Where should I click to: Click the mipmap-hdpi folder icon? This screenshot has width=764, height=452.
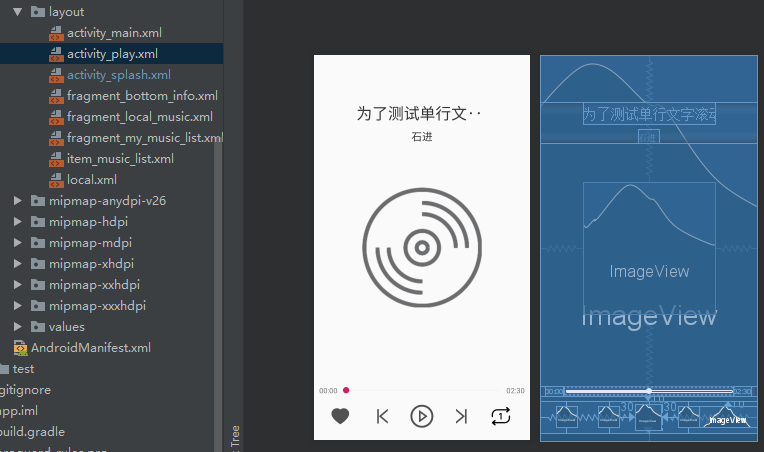click(38, 222)
